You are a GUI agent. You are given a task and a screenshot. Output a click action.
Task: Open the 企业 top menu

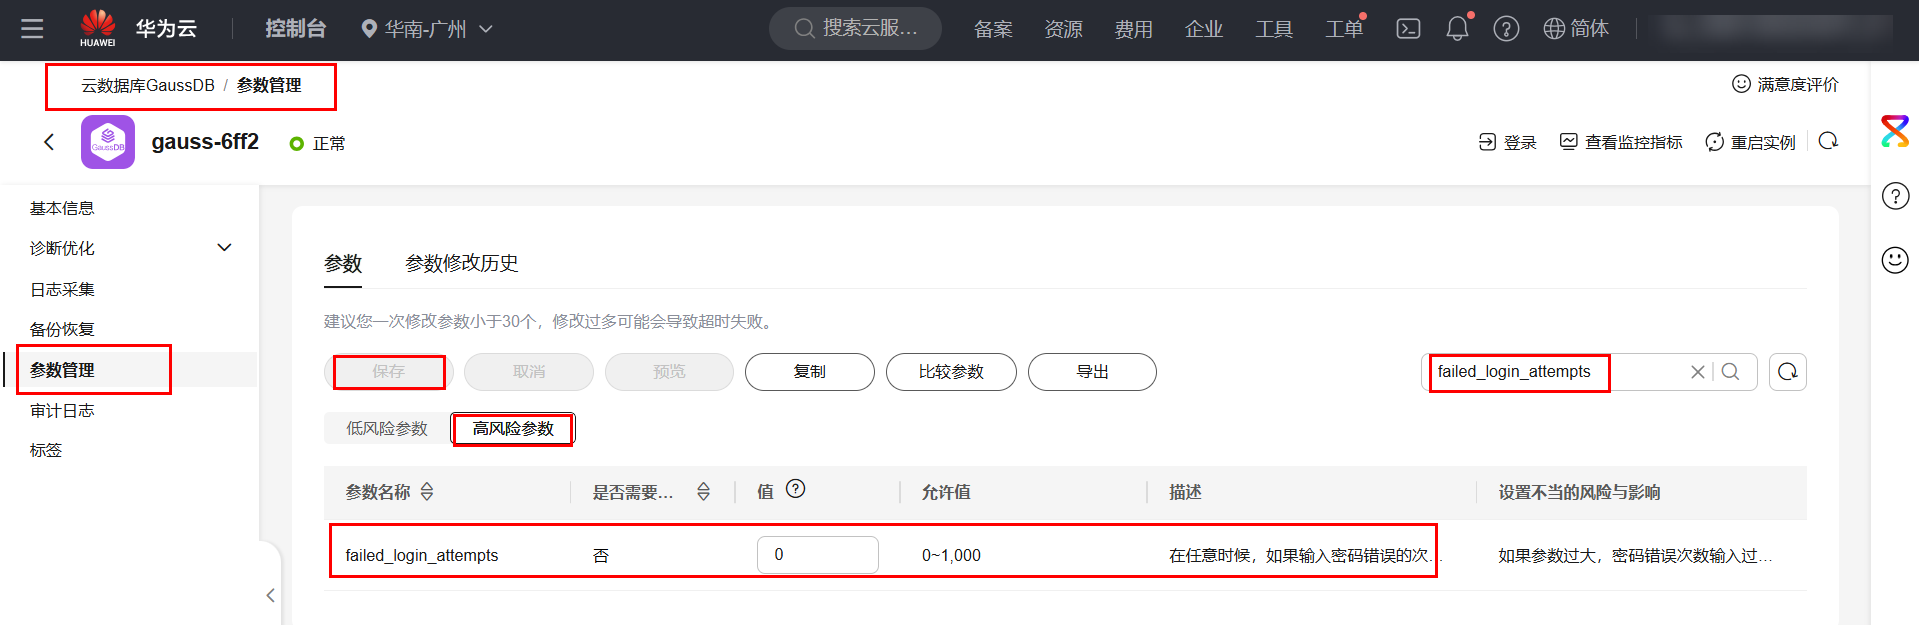(1204, 29)
